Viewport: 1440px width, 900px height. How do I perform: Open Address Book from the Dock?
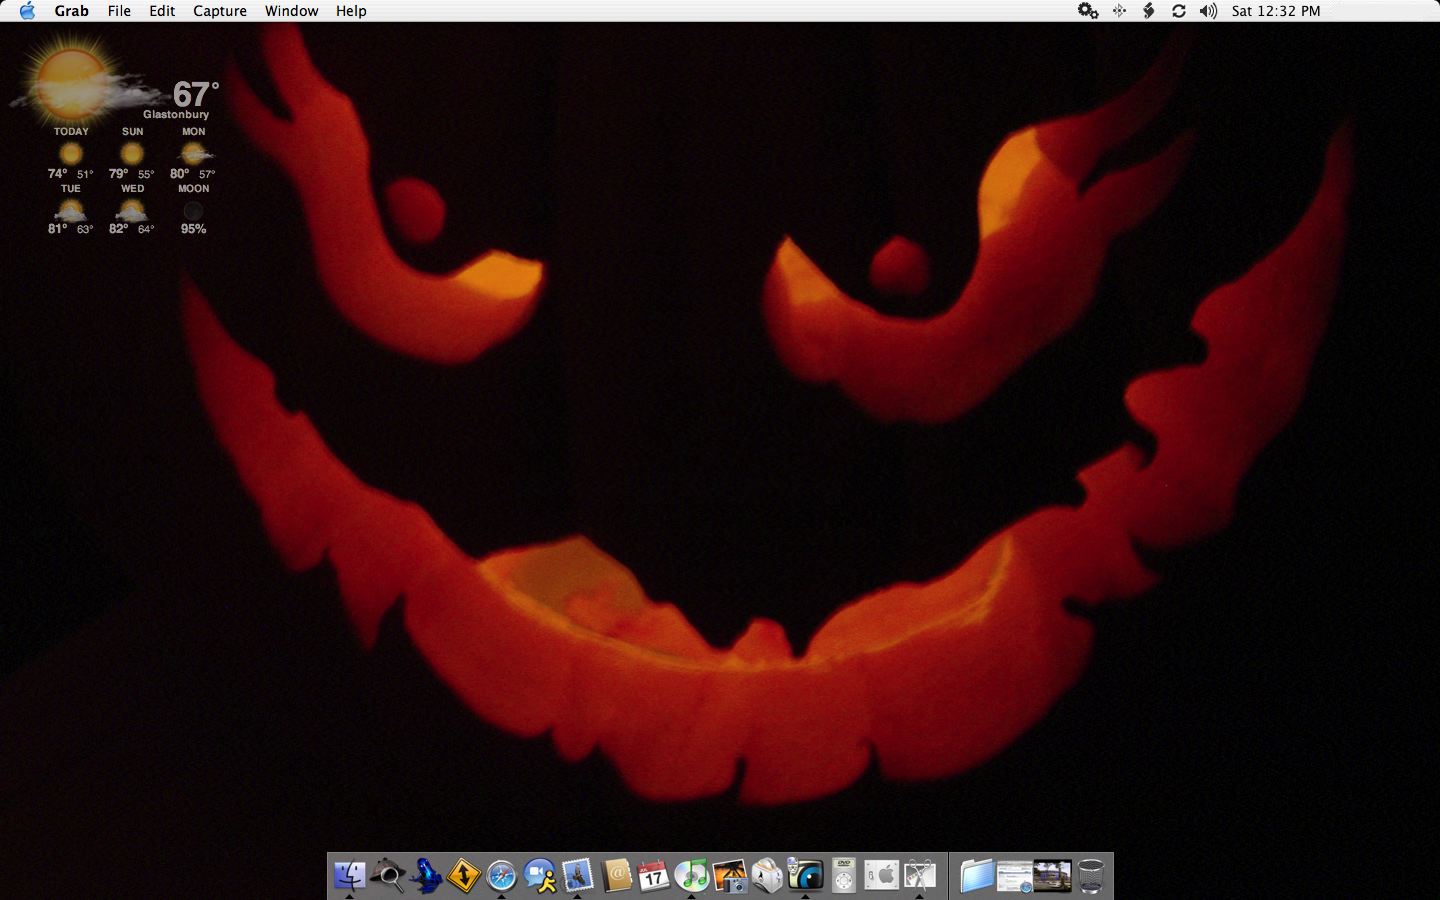pos(617,876)
